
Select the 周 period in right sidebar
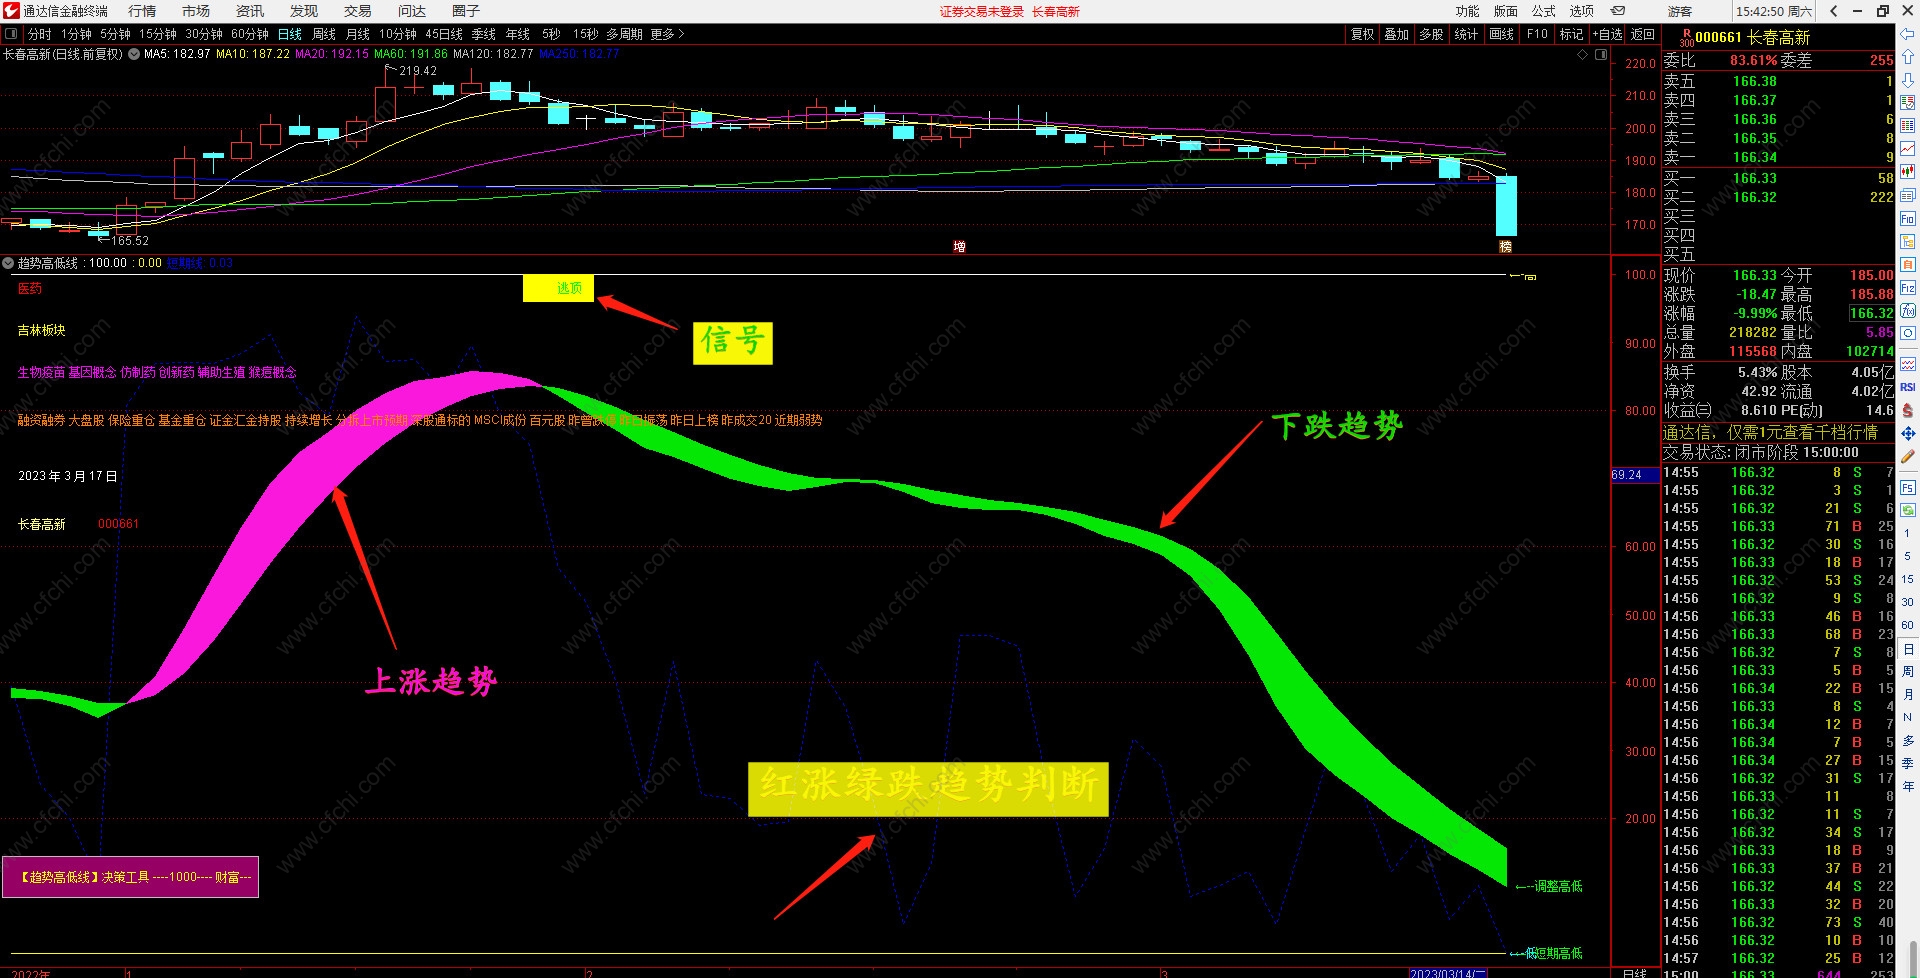(x=1908, y=672)
